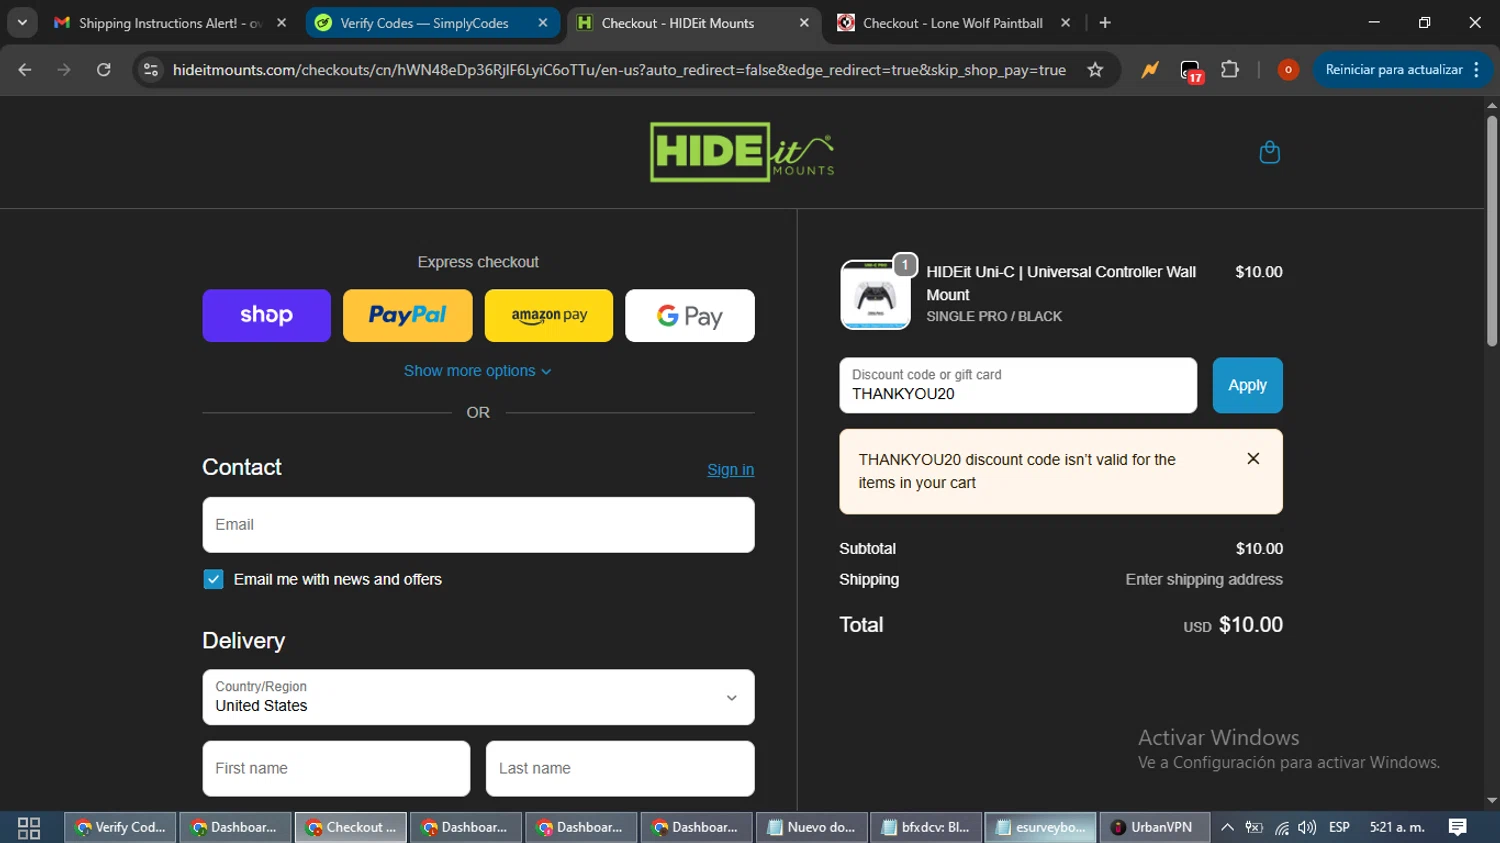This screenshot has height=843, width=1500.
Task: Open the Country/Region dropdown
Action: [478, 697]
